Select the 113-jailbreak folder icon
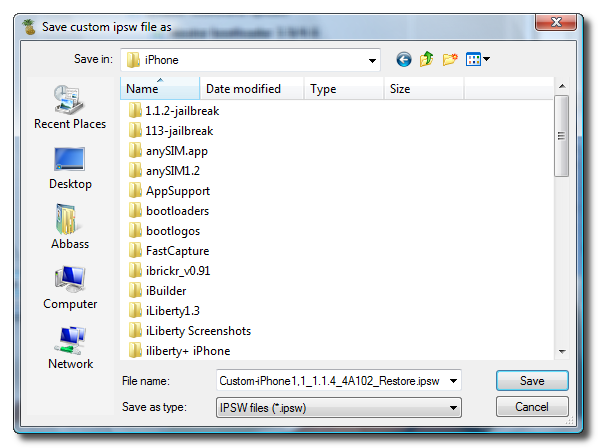598x448 pixels. [135, 131]
